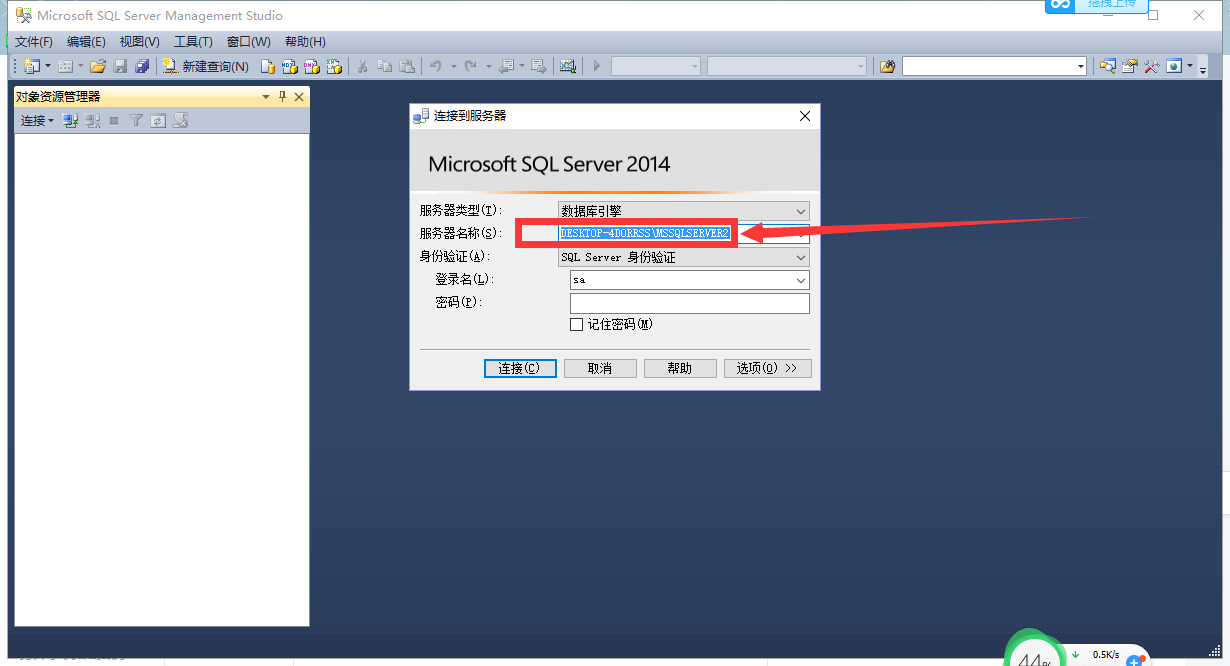Open the 视图(V) menu
The height and width of the screenshot is (666, 1230).
[x=139, y=41]
